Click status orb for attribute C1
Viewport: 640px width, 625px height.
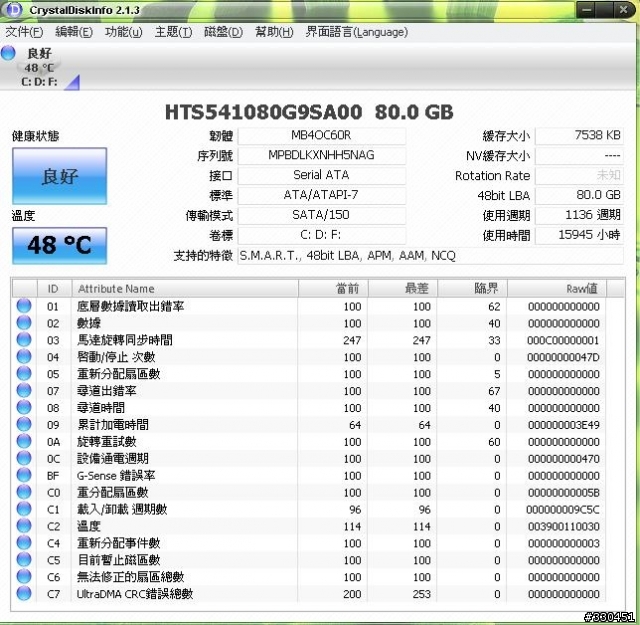pos(24,509)
